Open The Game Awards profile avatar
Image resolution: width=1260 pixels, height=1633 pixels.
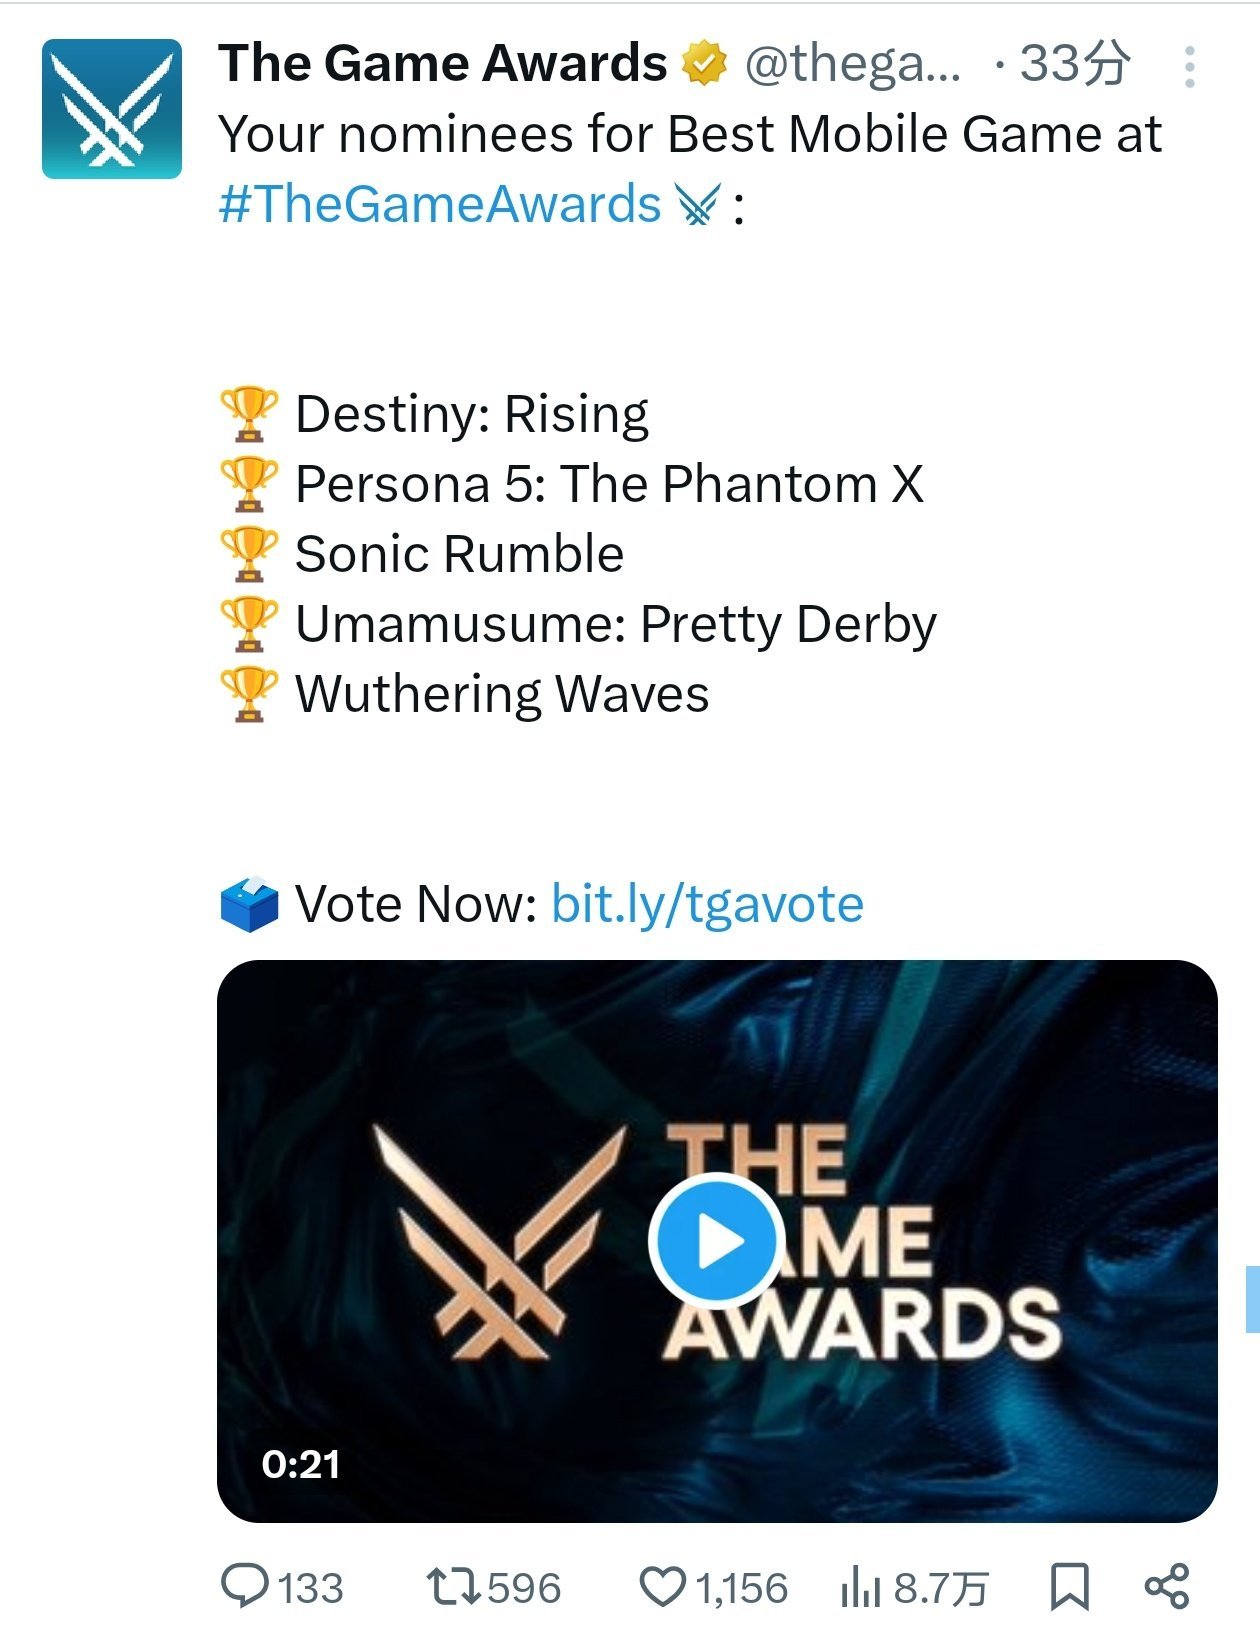click(112, 109)
